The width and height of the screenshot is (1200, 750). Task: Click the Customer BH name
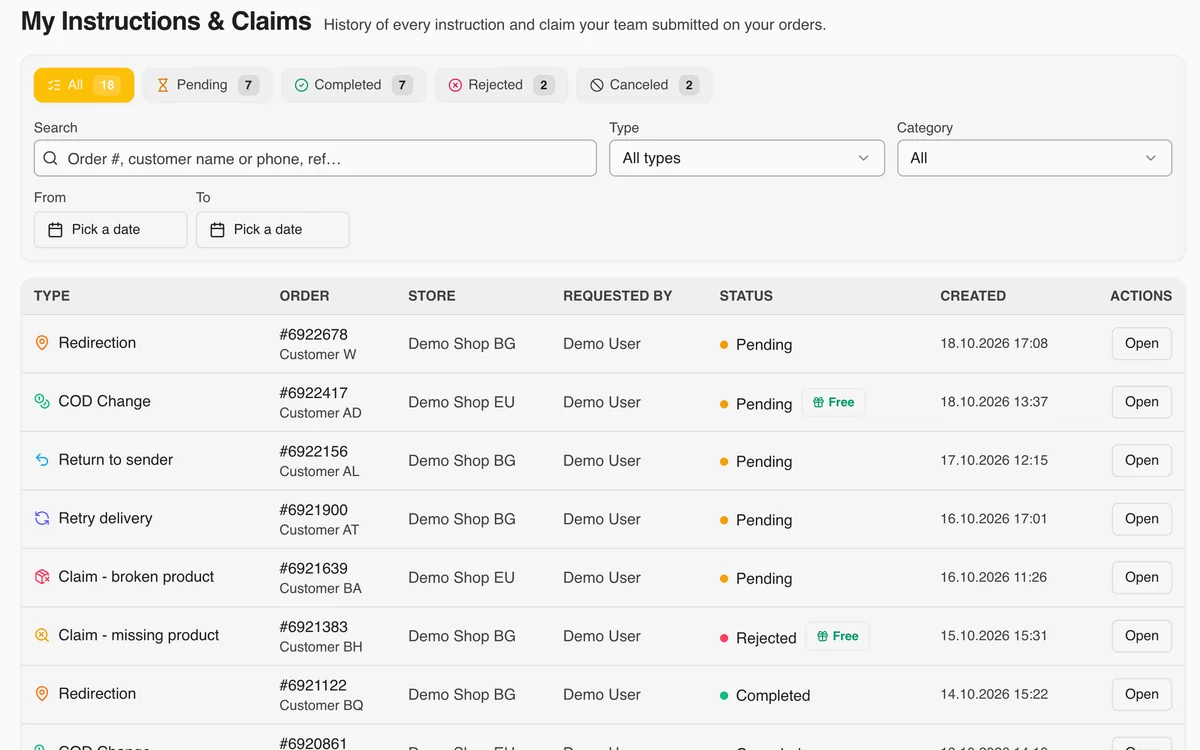coord(321,647)
